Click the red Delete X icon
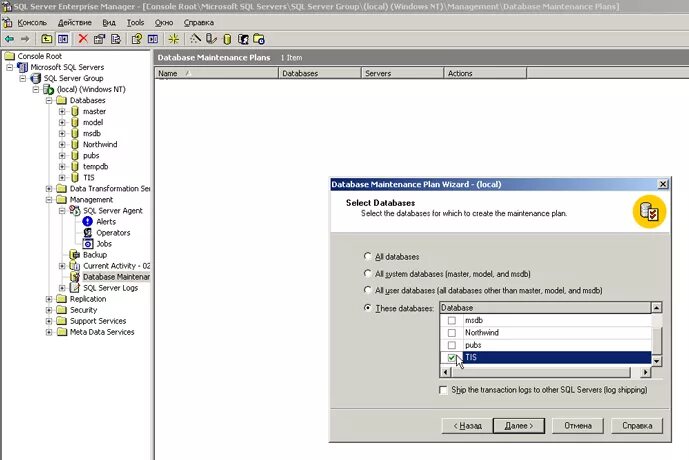Image resolution: width=689 pixels, height=460 pixels. click(x=83, y=39)
